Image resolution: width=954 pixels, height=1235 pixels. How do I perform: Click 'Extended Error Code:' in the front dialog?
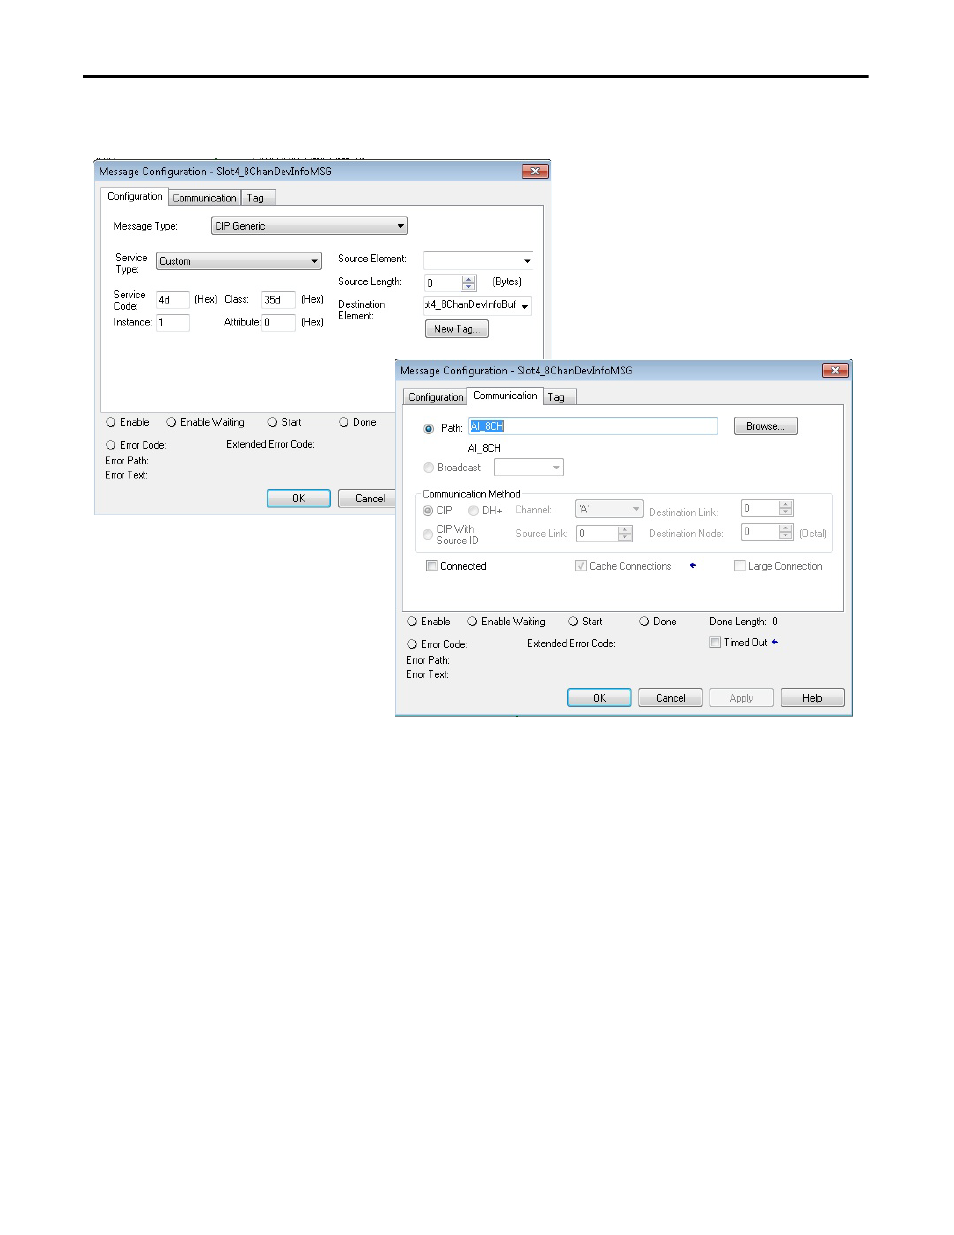click(x=571, y=643)
